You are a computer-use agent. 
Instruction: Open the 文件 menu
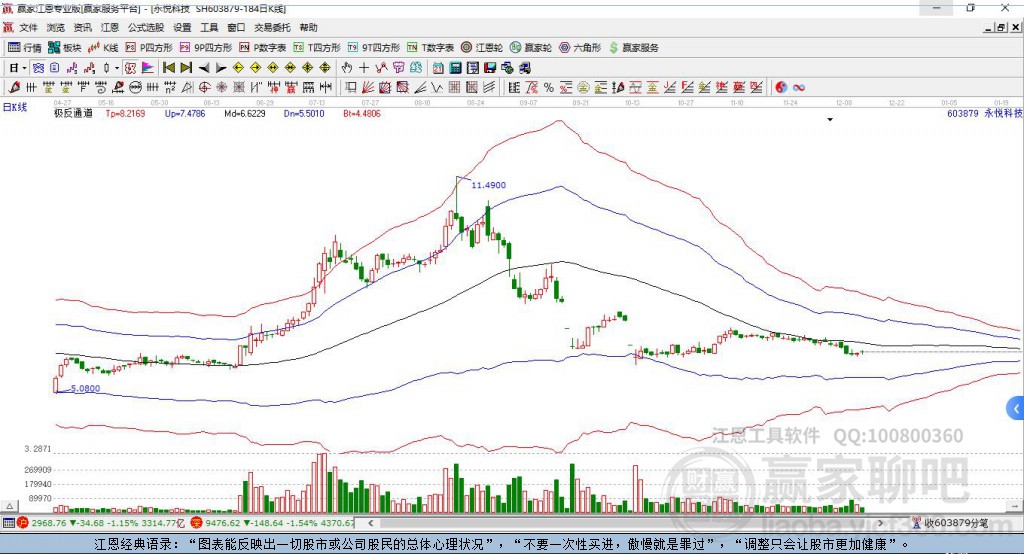click(28, 27)
